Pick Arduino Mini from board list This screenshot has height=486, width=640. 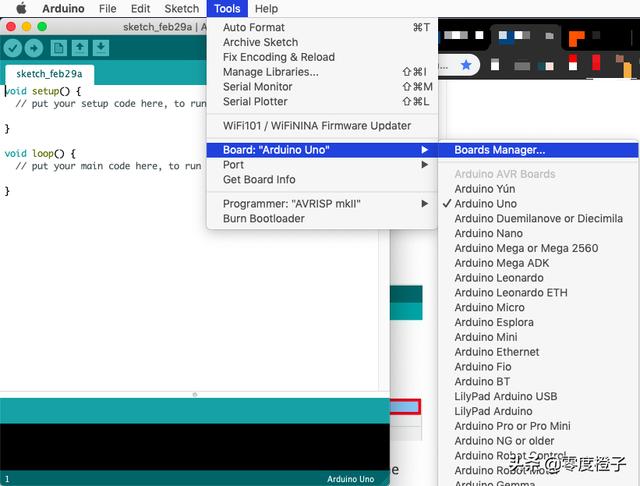coord(538,337)
